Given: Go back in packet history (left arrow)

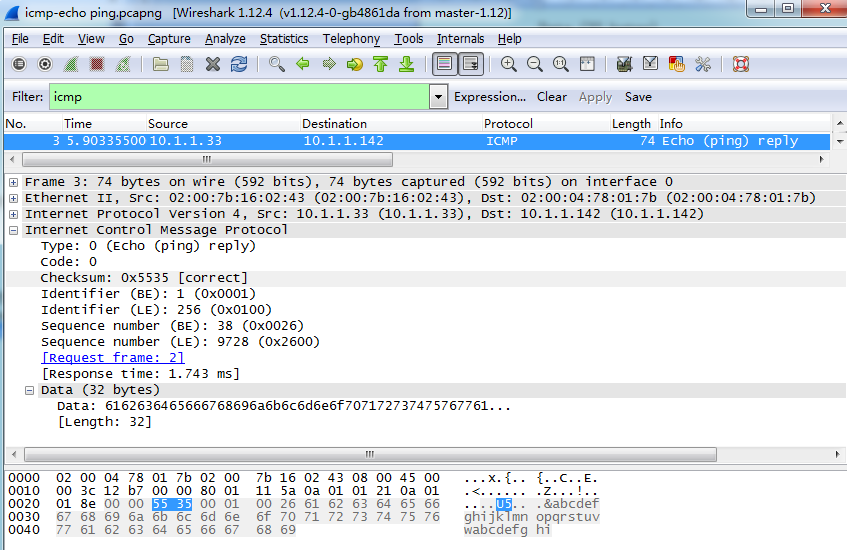Looking at the screenshot, I should (x=302, y=64).
